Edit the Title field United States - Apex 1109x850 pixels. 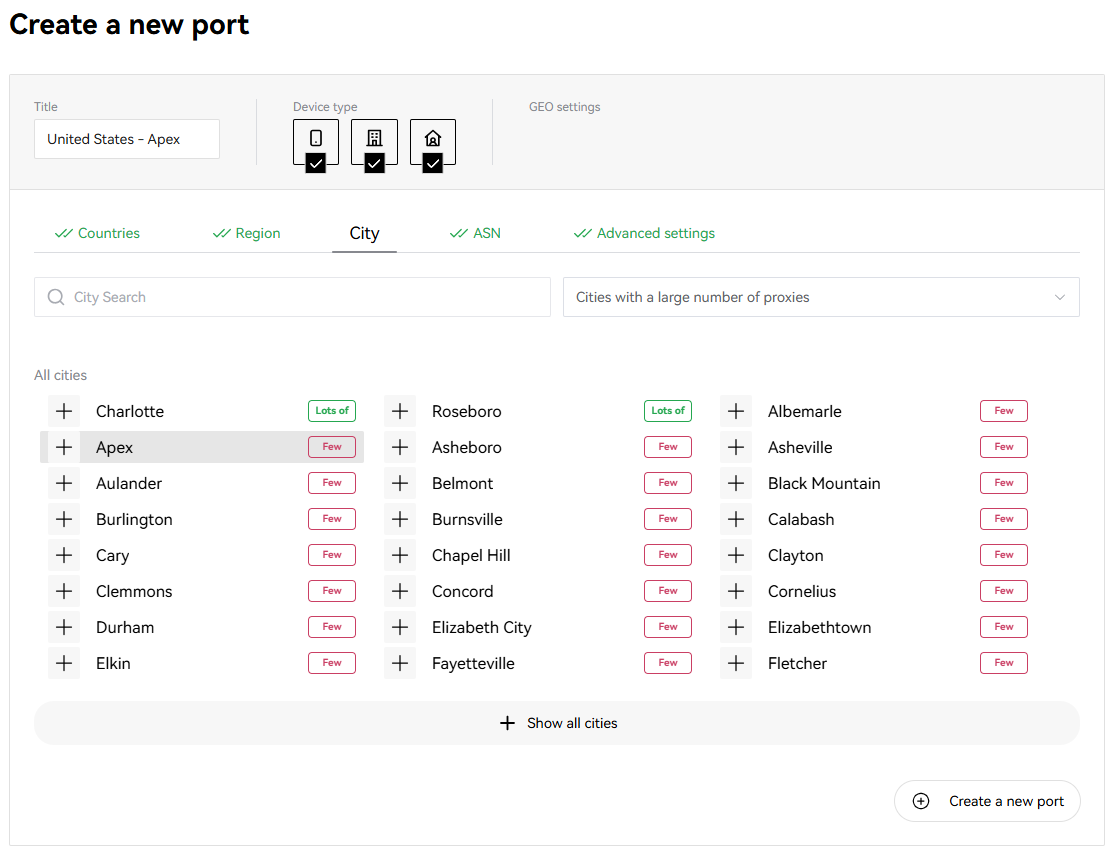coord(127,139)
